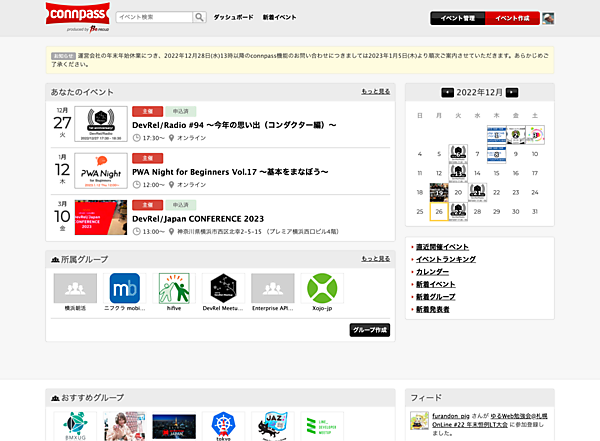Open the ニフクラ mobile backend group icon

point(127,289)
